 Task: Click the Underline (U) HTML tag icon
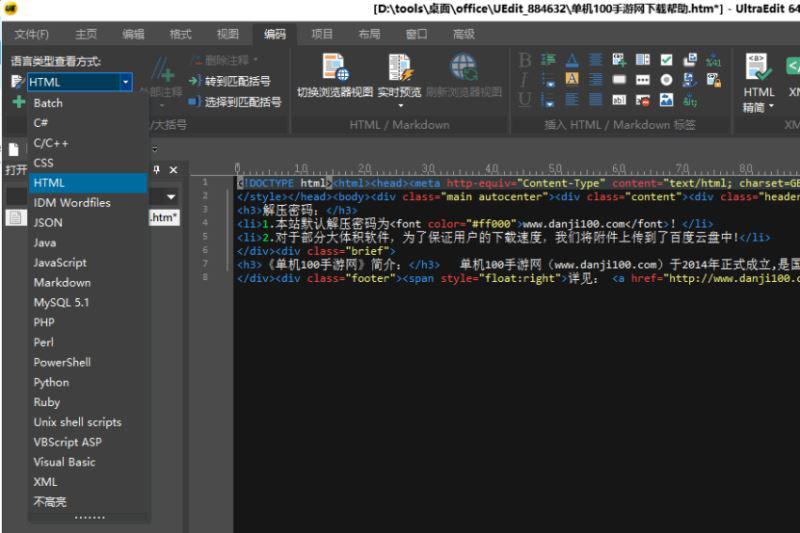coord(524,99)
